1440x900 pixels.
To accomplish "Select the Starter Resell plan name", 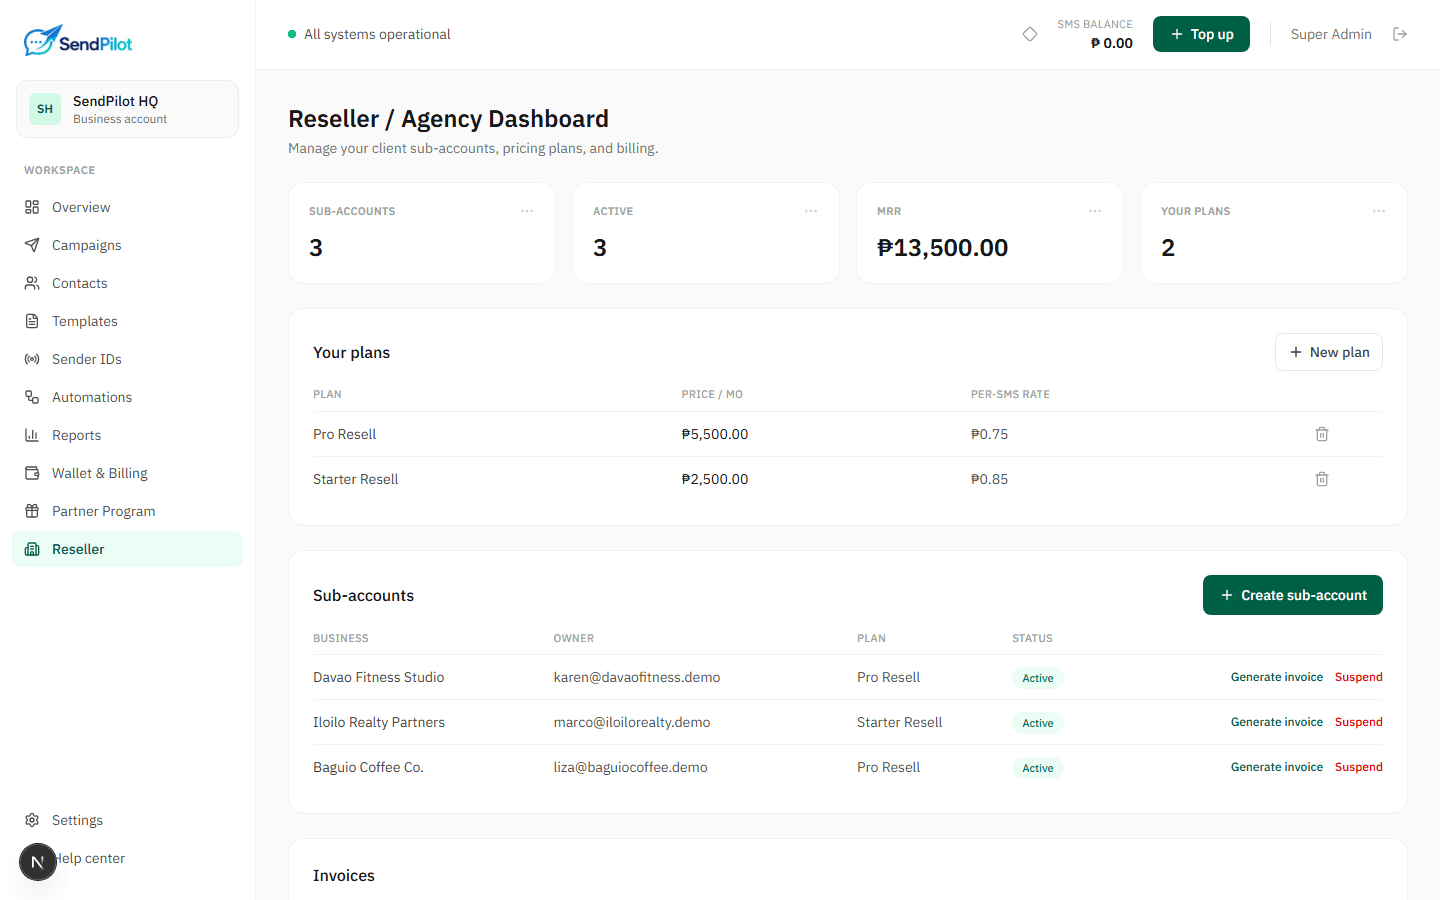I will 356,479.
